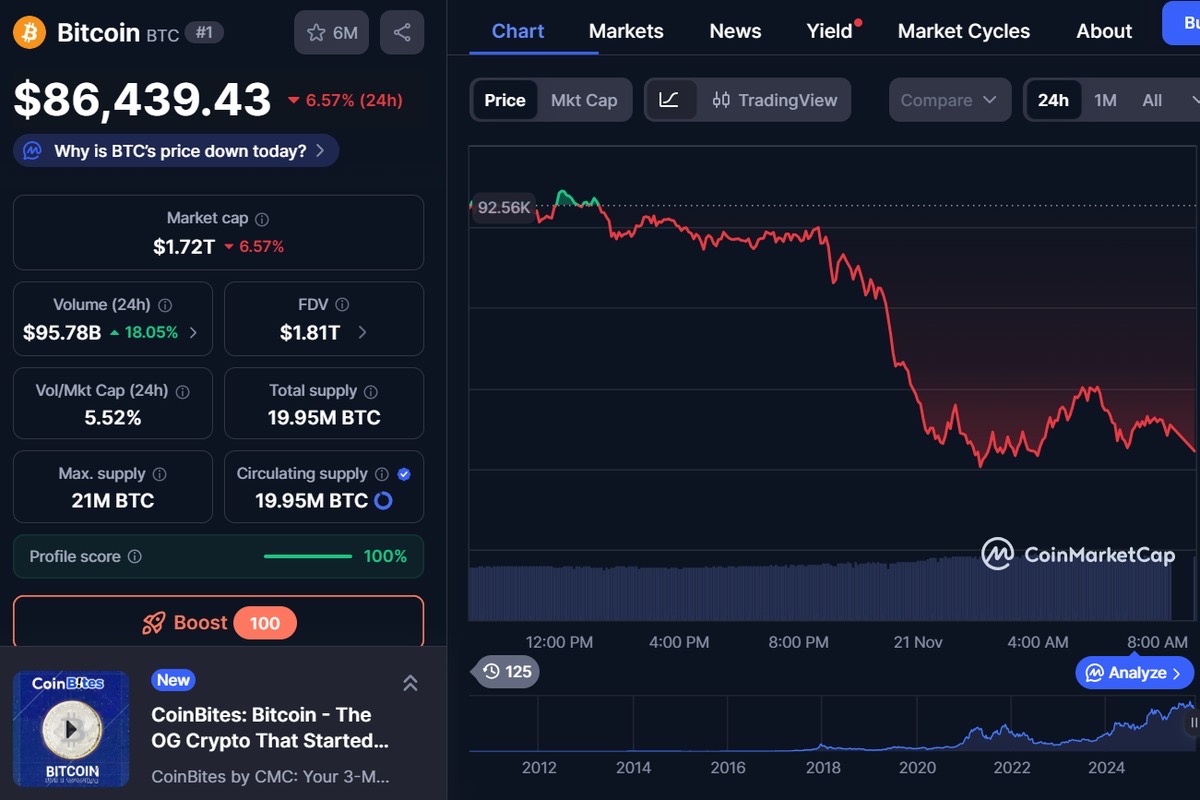The width and height of the screenshot is (1200, 800).
Task: Click the Profile score info icon
Action: 135,557
